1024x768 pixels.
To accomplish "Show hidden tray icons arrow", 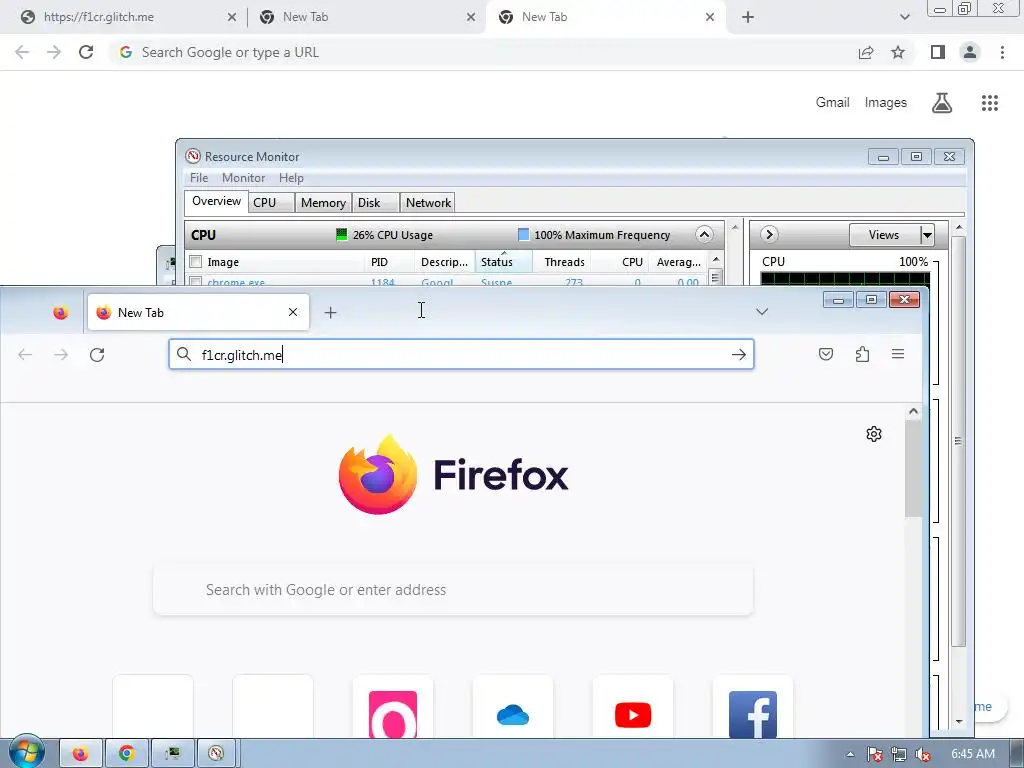I will [x=850, y=754].
